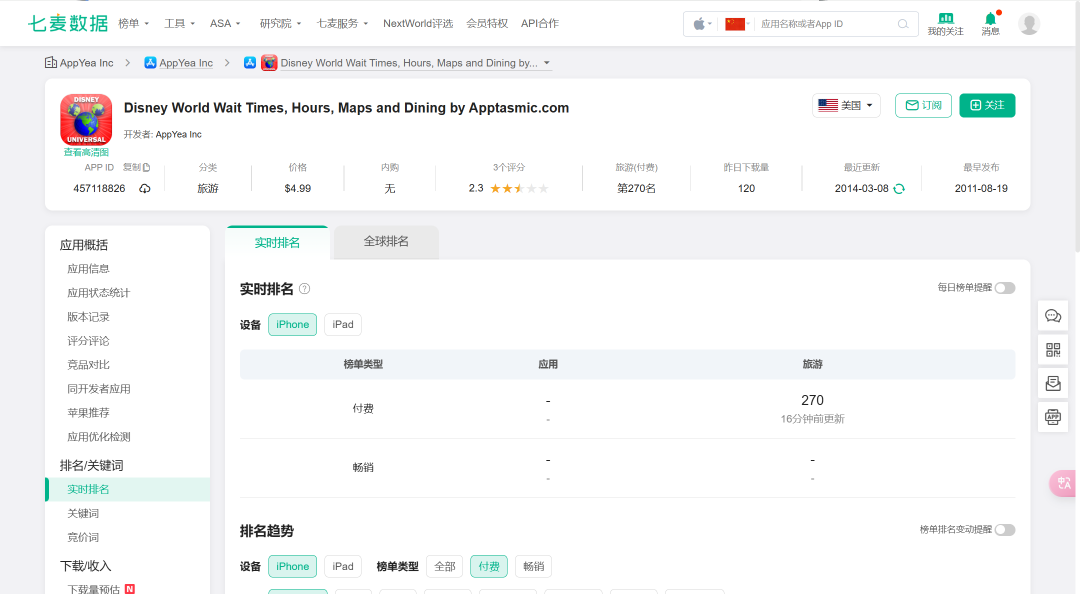Expand the app name breadcrumb dropdown

tap(547, 63)
